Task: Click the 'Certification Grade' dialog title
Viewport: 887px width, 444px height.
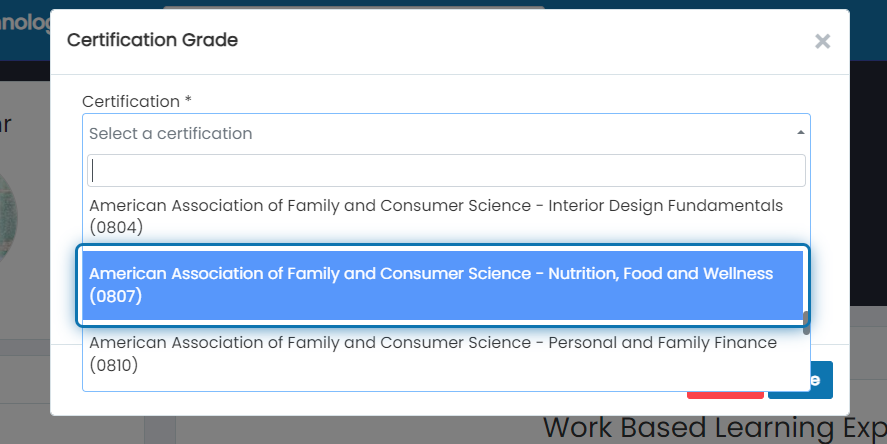Action: 152,40
